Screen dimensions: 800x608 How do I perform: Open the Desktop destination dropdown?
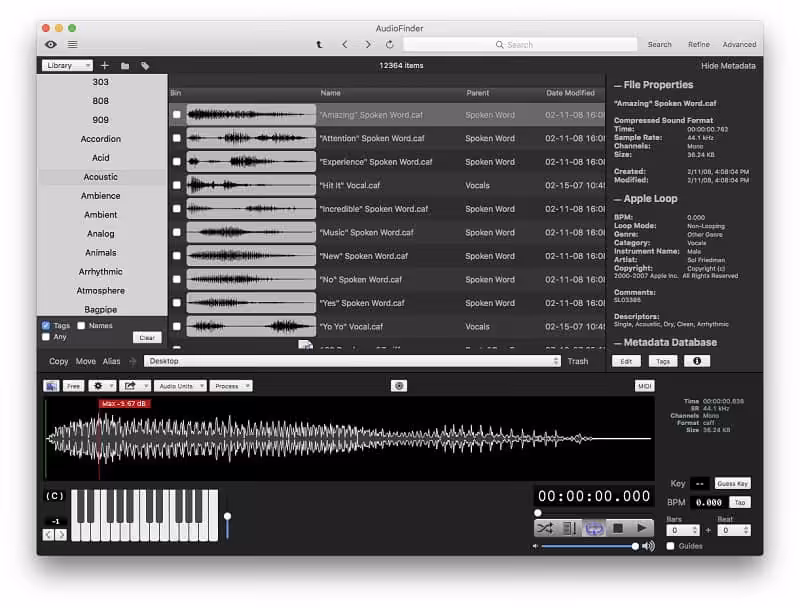coord(352,361)
